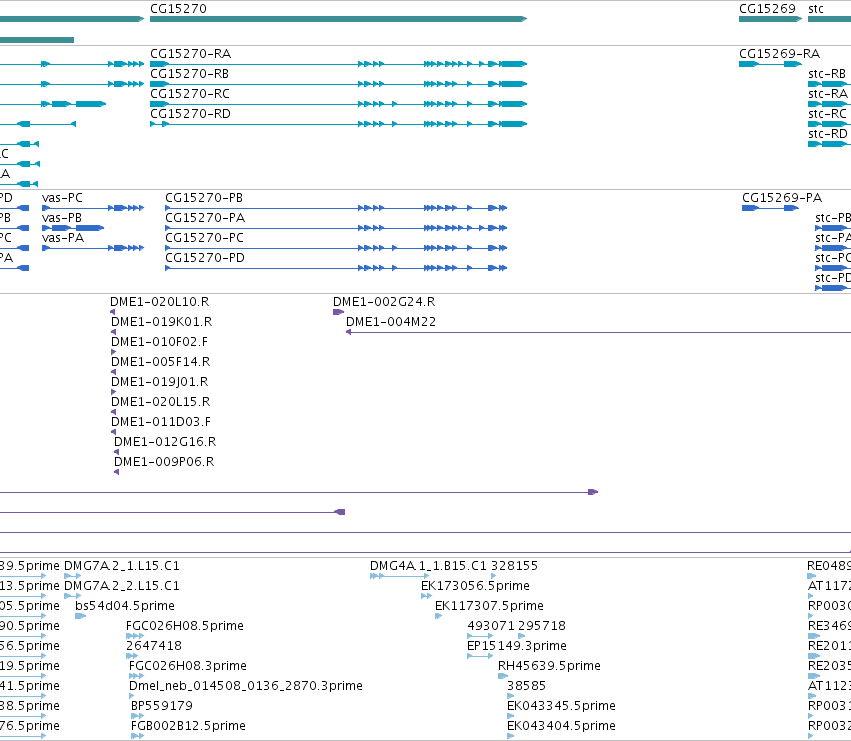The image size is (851, 741).
Task: Click the bs54d04.5prime arrow glyph
Action: point(80,616)
